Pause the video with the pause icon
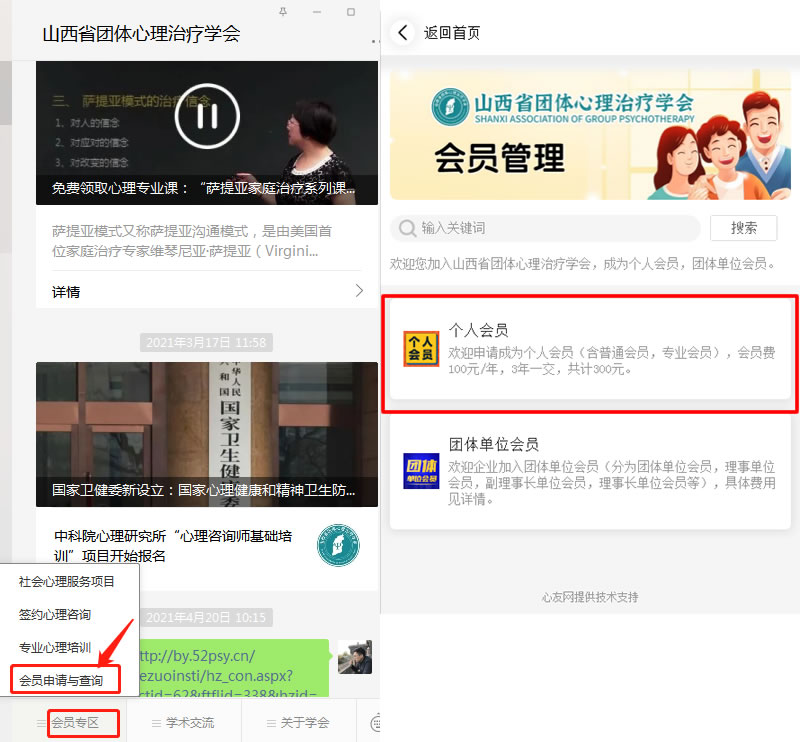The width and height of the screenshot is (800, 742). tap(207, 116)
